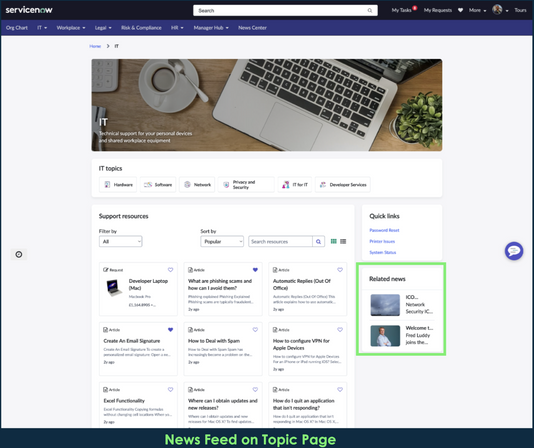
Task: Click the Hardware topic icon
Action: [x=107, y=185]
